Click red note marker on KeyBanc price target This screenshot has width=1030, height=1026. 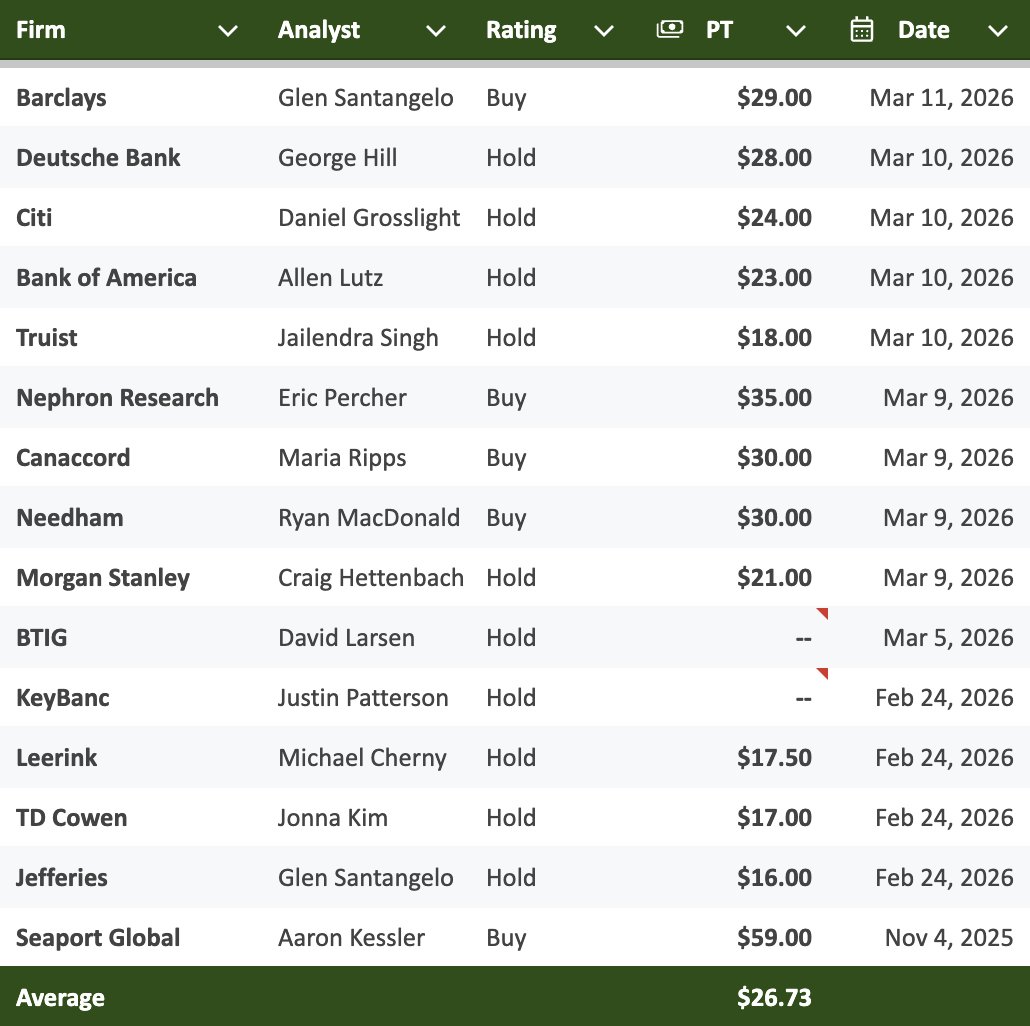(822, 673)
